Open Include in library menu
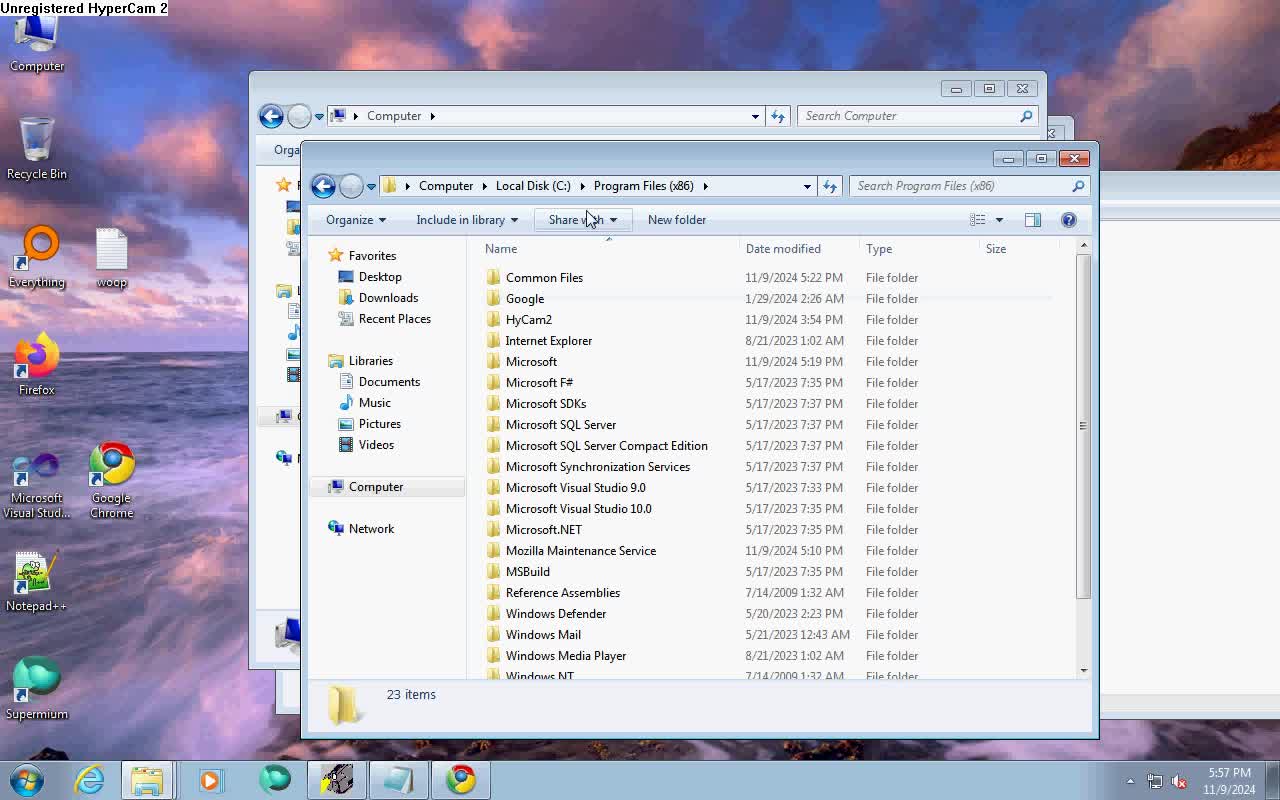Screen dimensions: 1280x800 click(467, 220)
